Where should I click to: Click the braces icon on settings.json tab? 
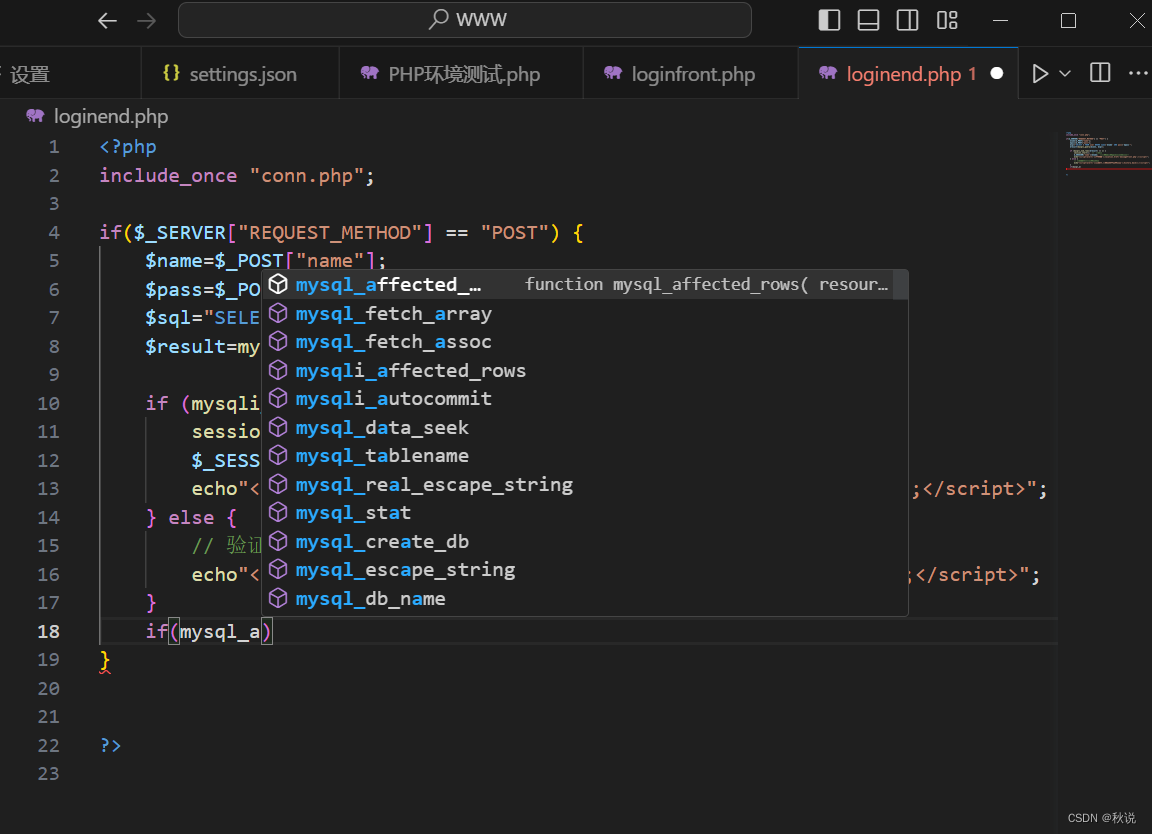[170, 73]
